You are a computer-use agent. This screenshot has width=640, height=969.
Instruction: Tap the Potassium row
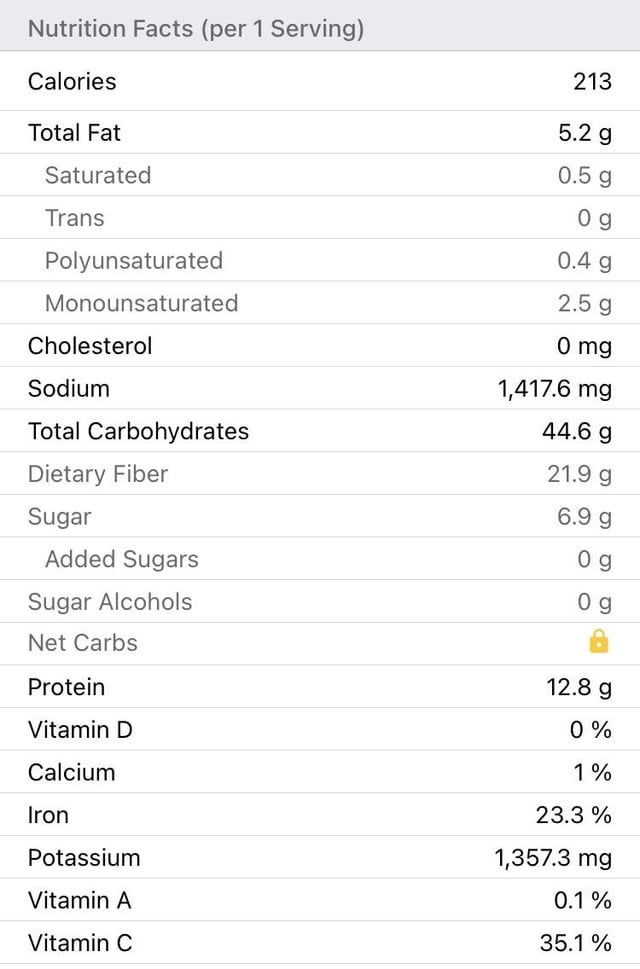(320, 857)
